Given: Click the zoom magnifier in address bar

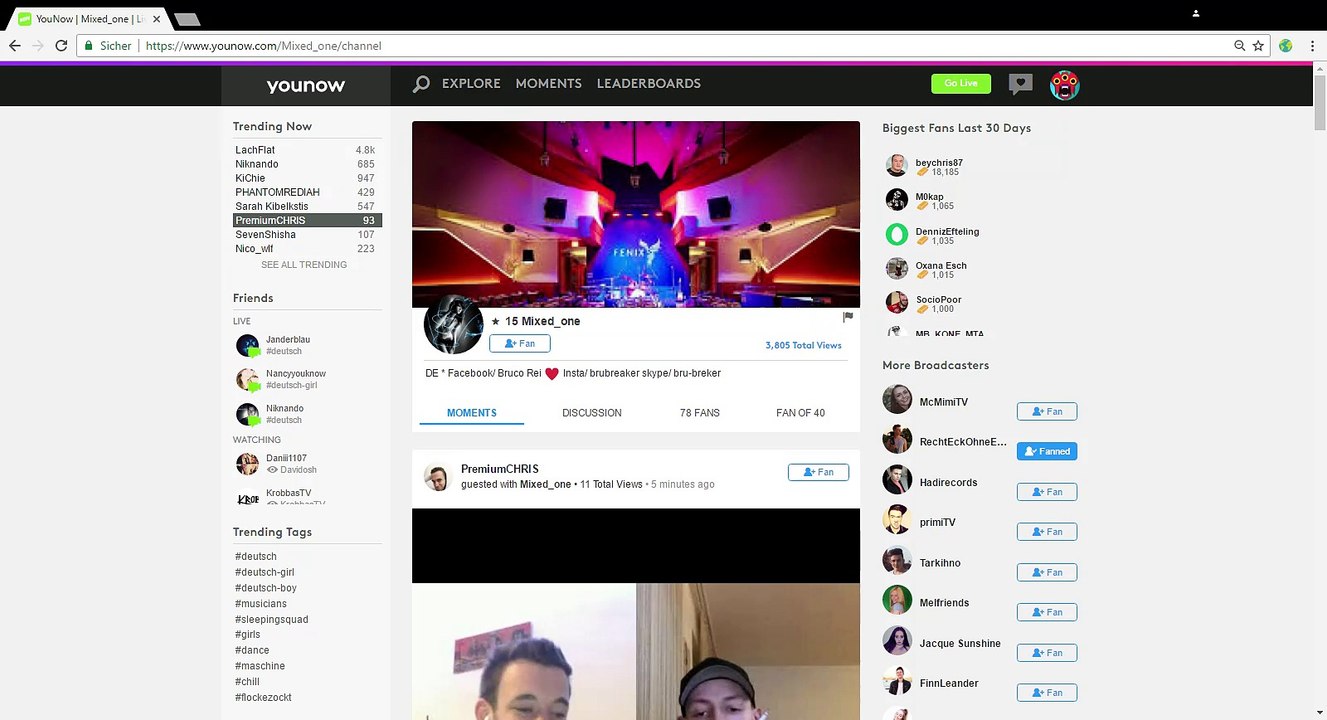Looking at the screenshot, I should click(1240, 46).
